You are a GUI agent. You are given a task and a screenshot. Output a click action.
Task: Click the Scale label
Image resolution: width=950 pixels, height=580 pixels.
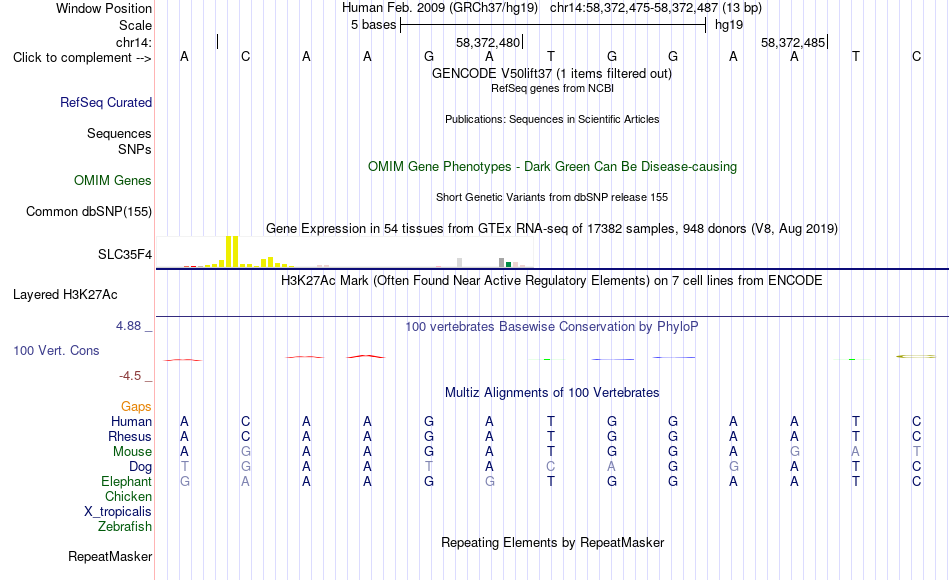pos(136,25)
